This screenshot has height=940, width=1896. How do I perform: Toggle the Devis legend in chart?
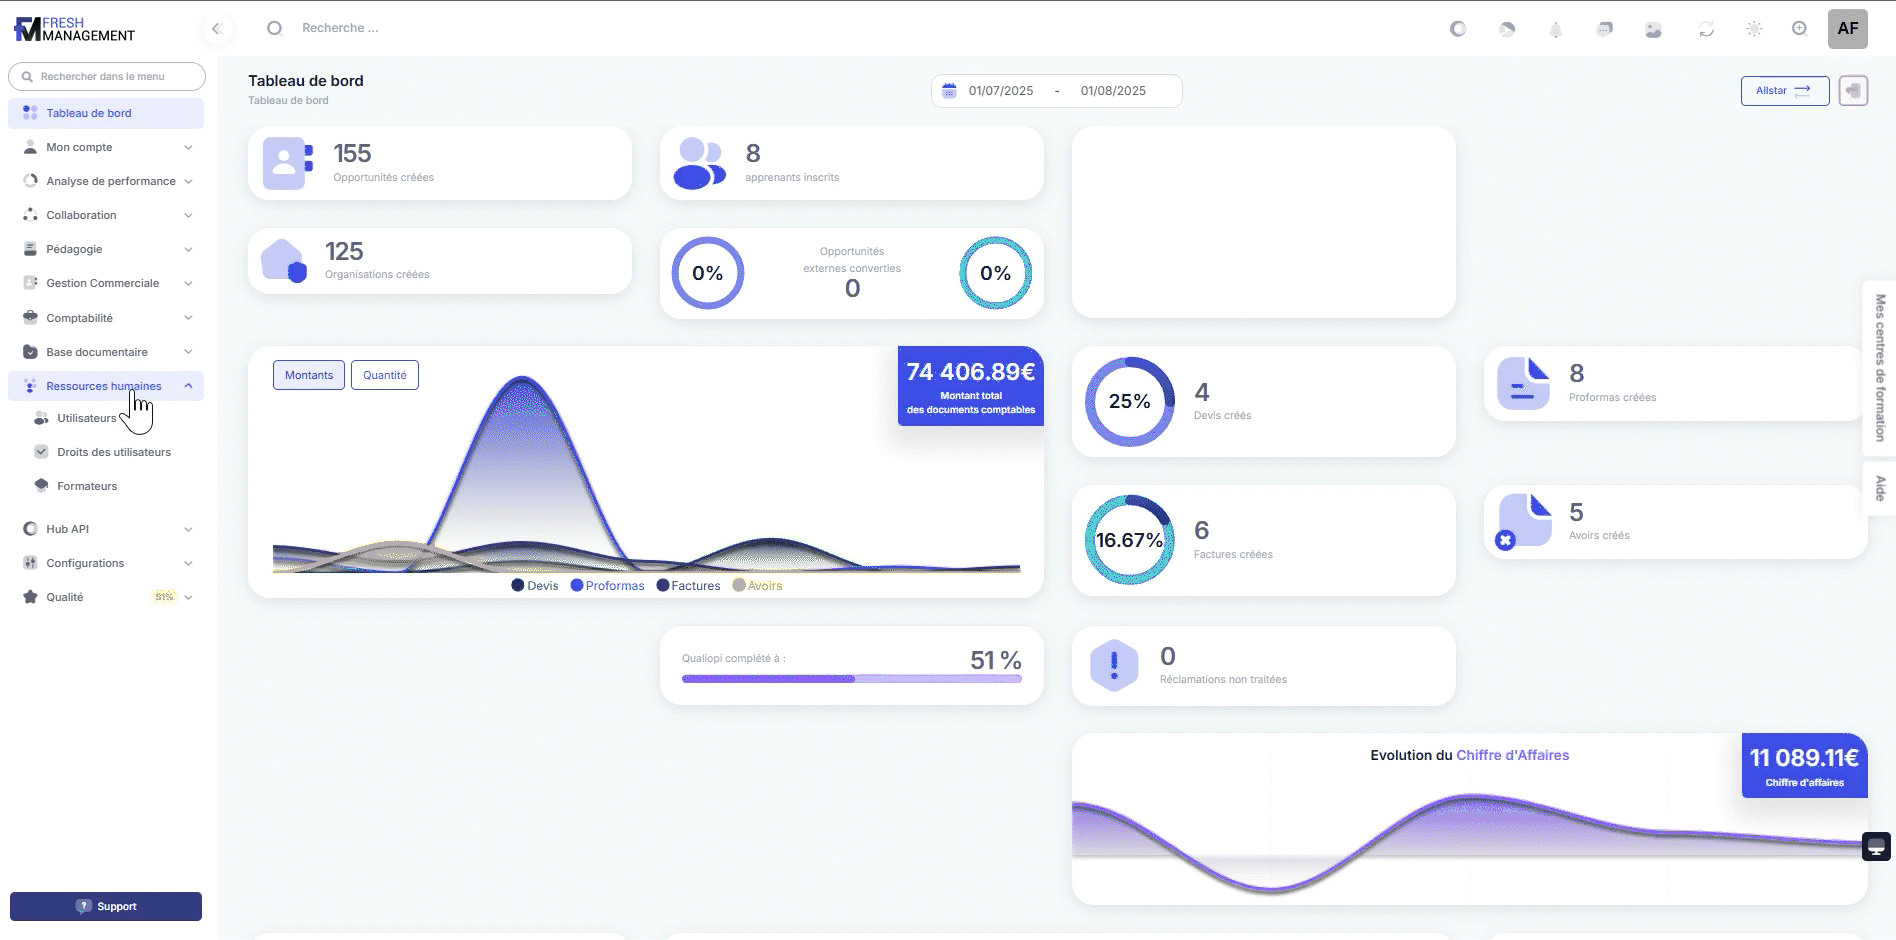pyautogui.click(x=535, y=586)
